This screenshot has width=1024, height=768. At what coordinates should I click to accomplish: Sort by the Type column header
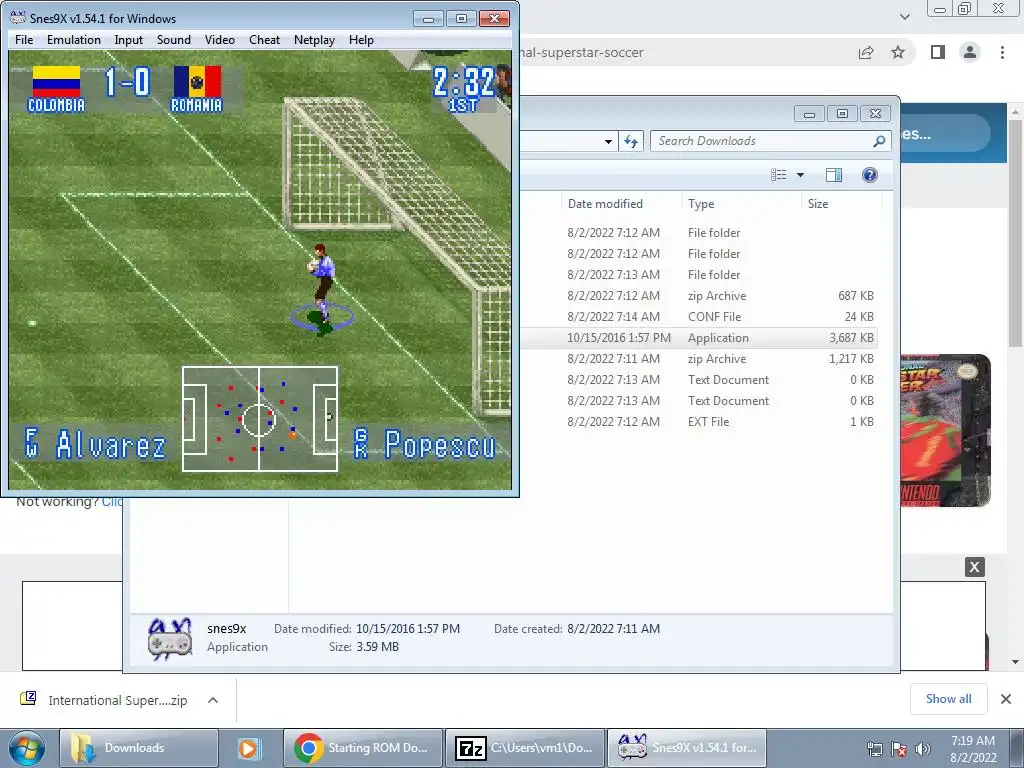point(701,204)
